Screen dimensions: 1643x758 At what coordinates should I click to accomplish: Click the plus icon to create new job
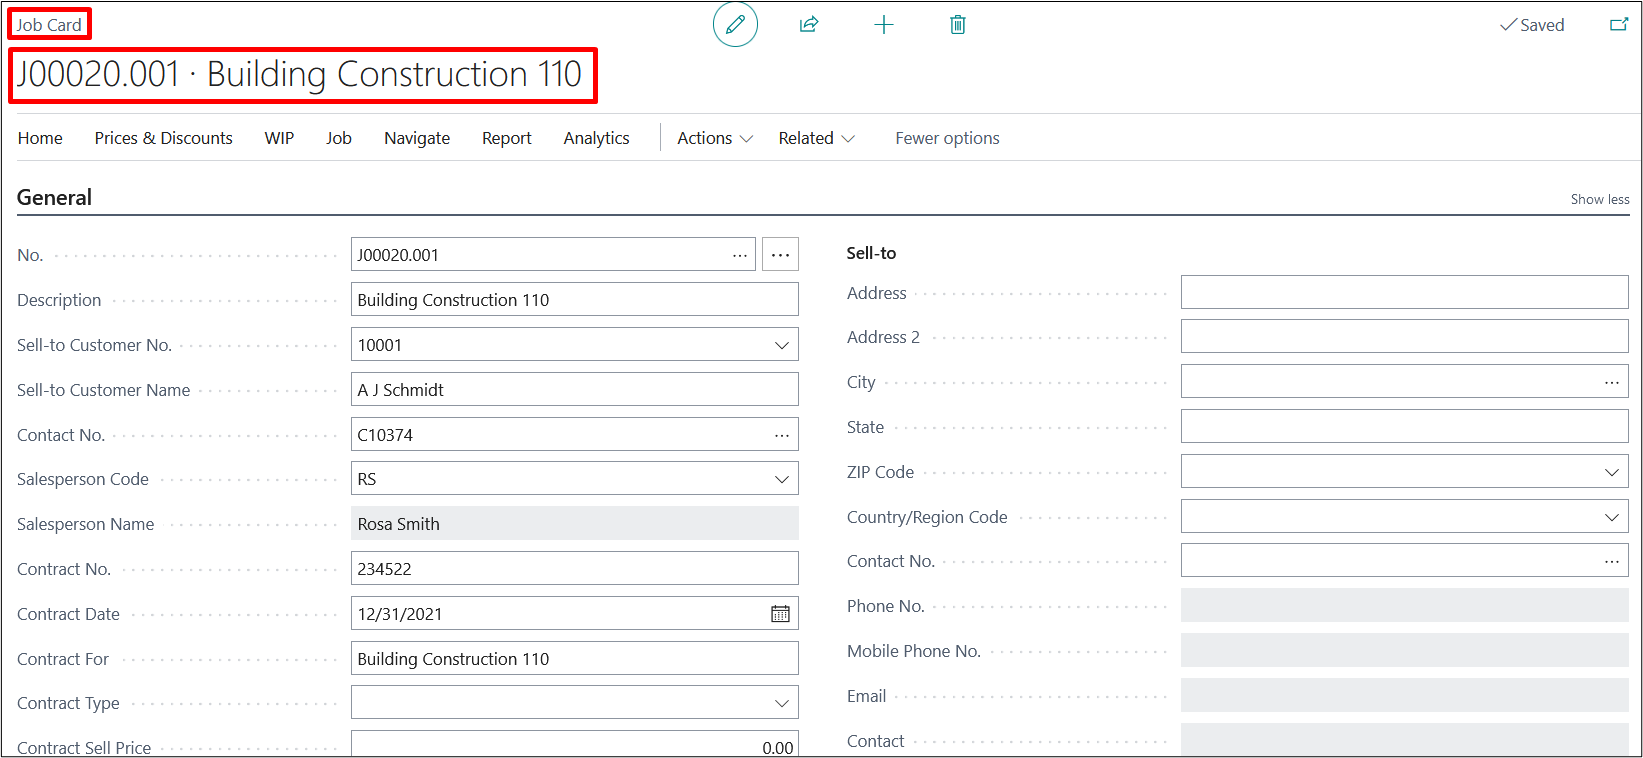click(x=883, y=25)
